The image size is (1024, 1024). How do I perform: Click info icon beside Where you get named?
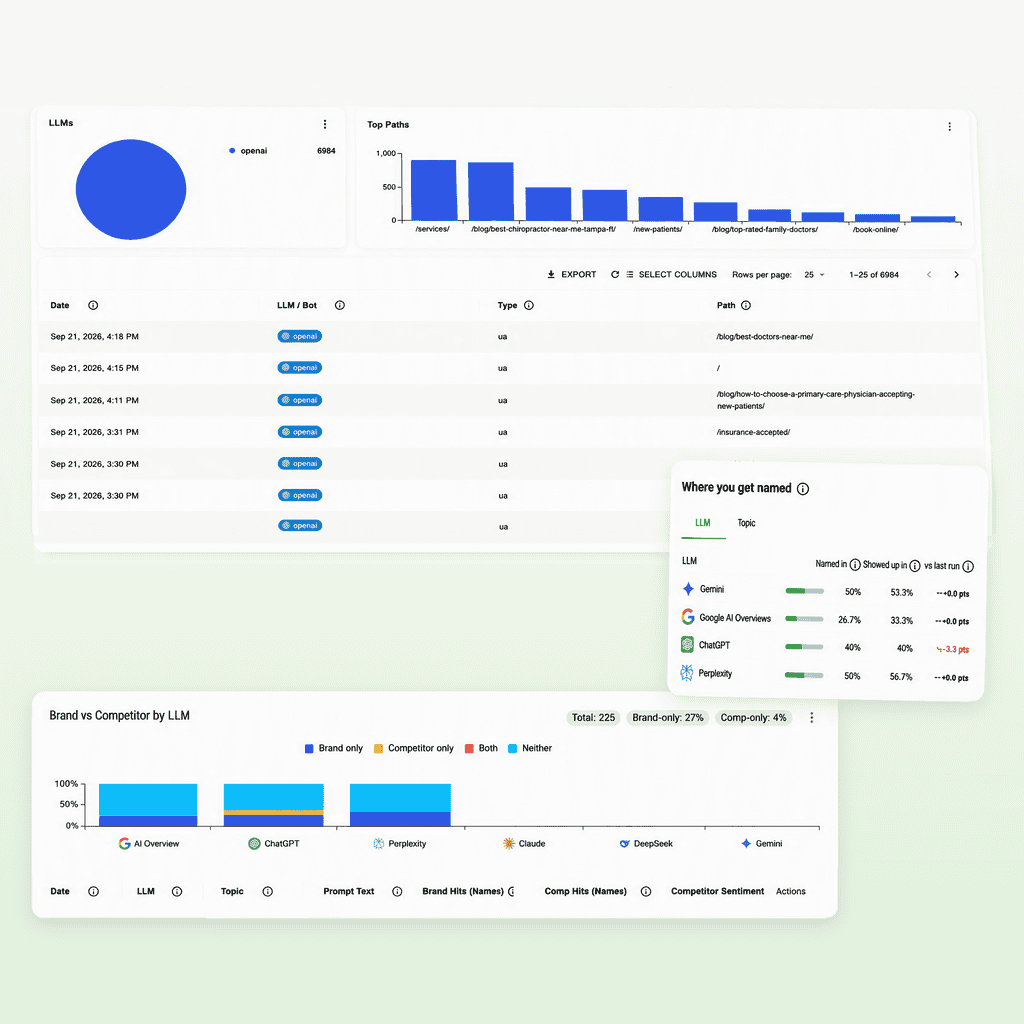[x=803, y=488]
